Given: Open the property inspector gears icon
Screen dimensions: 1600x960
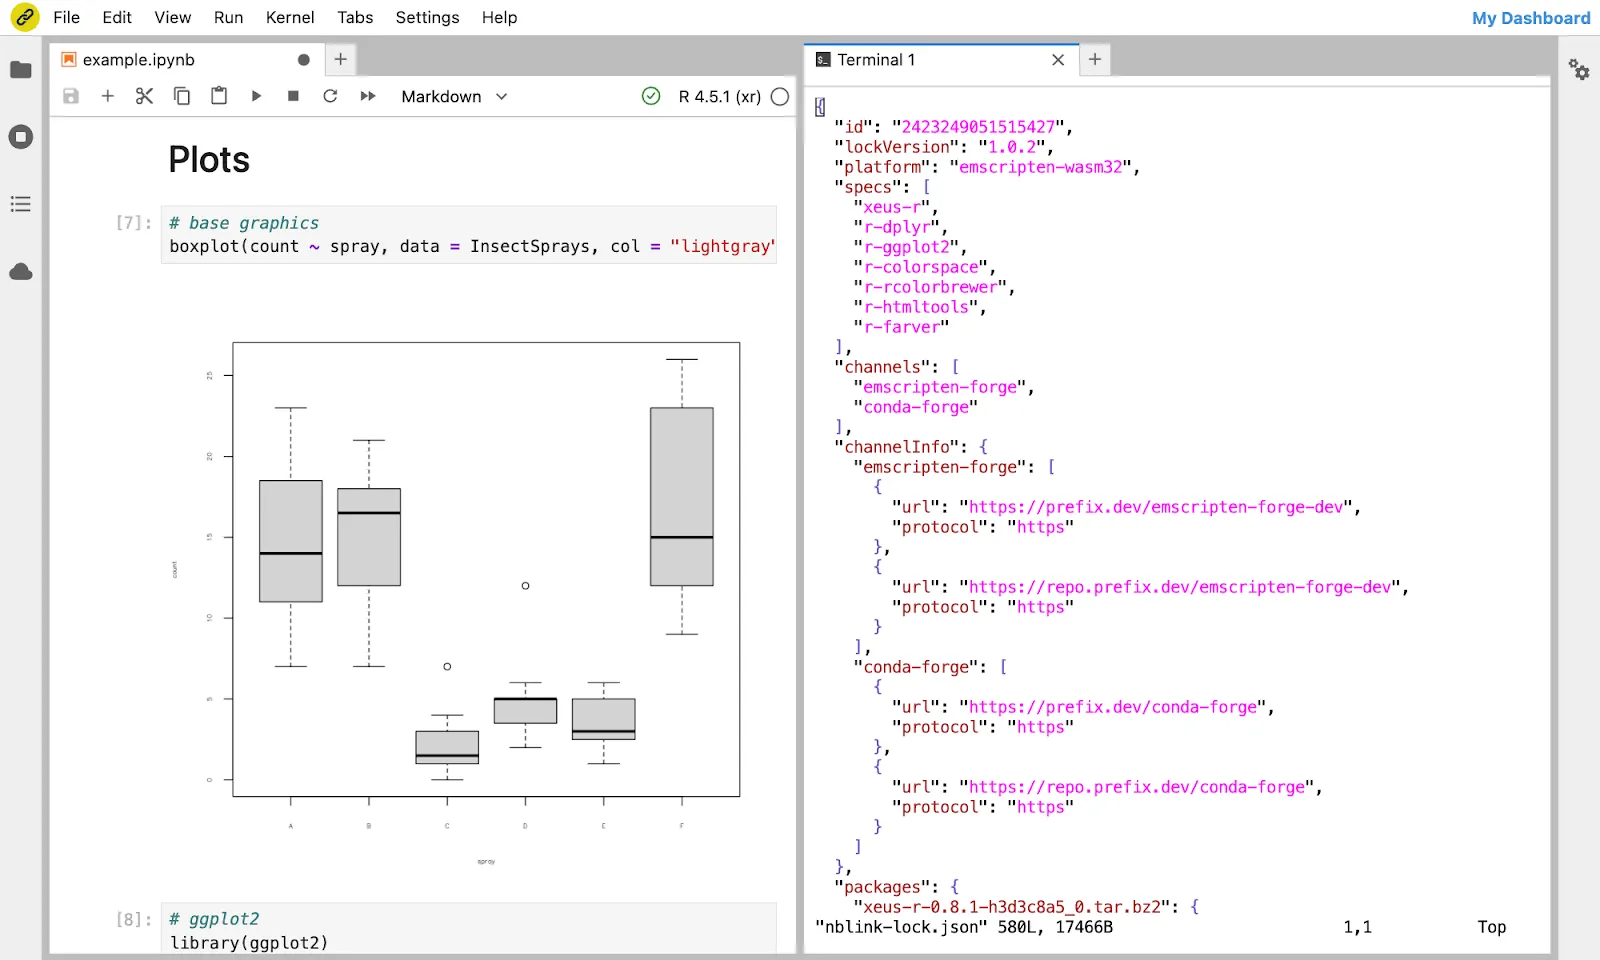Looking at the screenshot, I should coord(1579,69).
